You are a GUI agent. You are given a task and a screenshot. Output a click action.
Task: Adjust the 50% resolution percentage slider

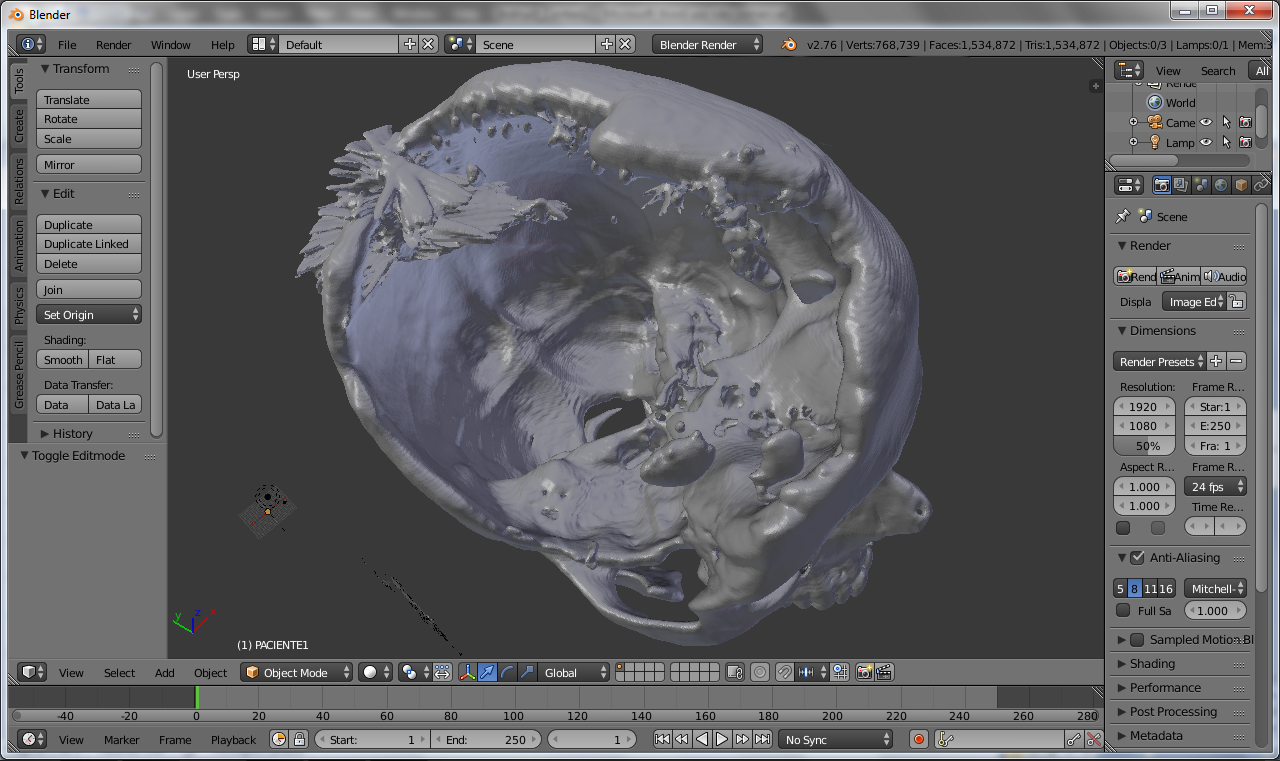pos(1145,446)
